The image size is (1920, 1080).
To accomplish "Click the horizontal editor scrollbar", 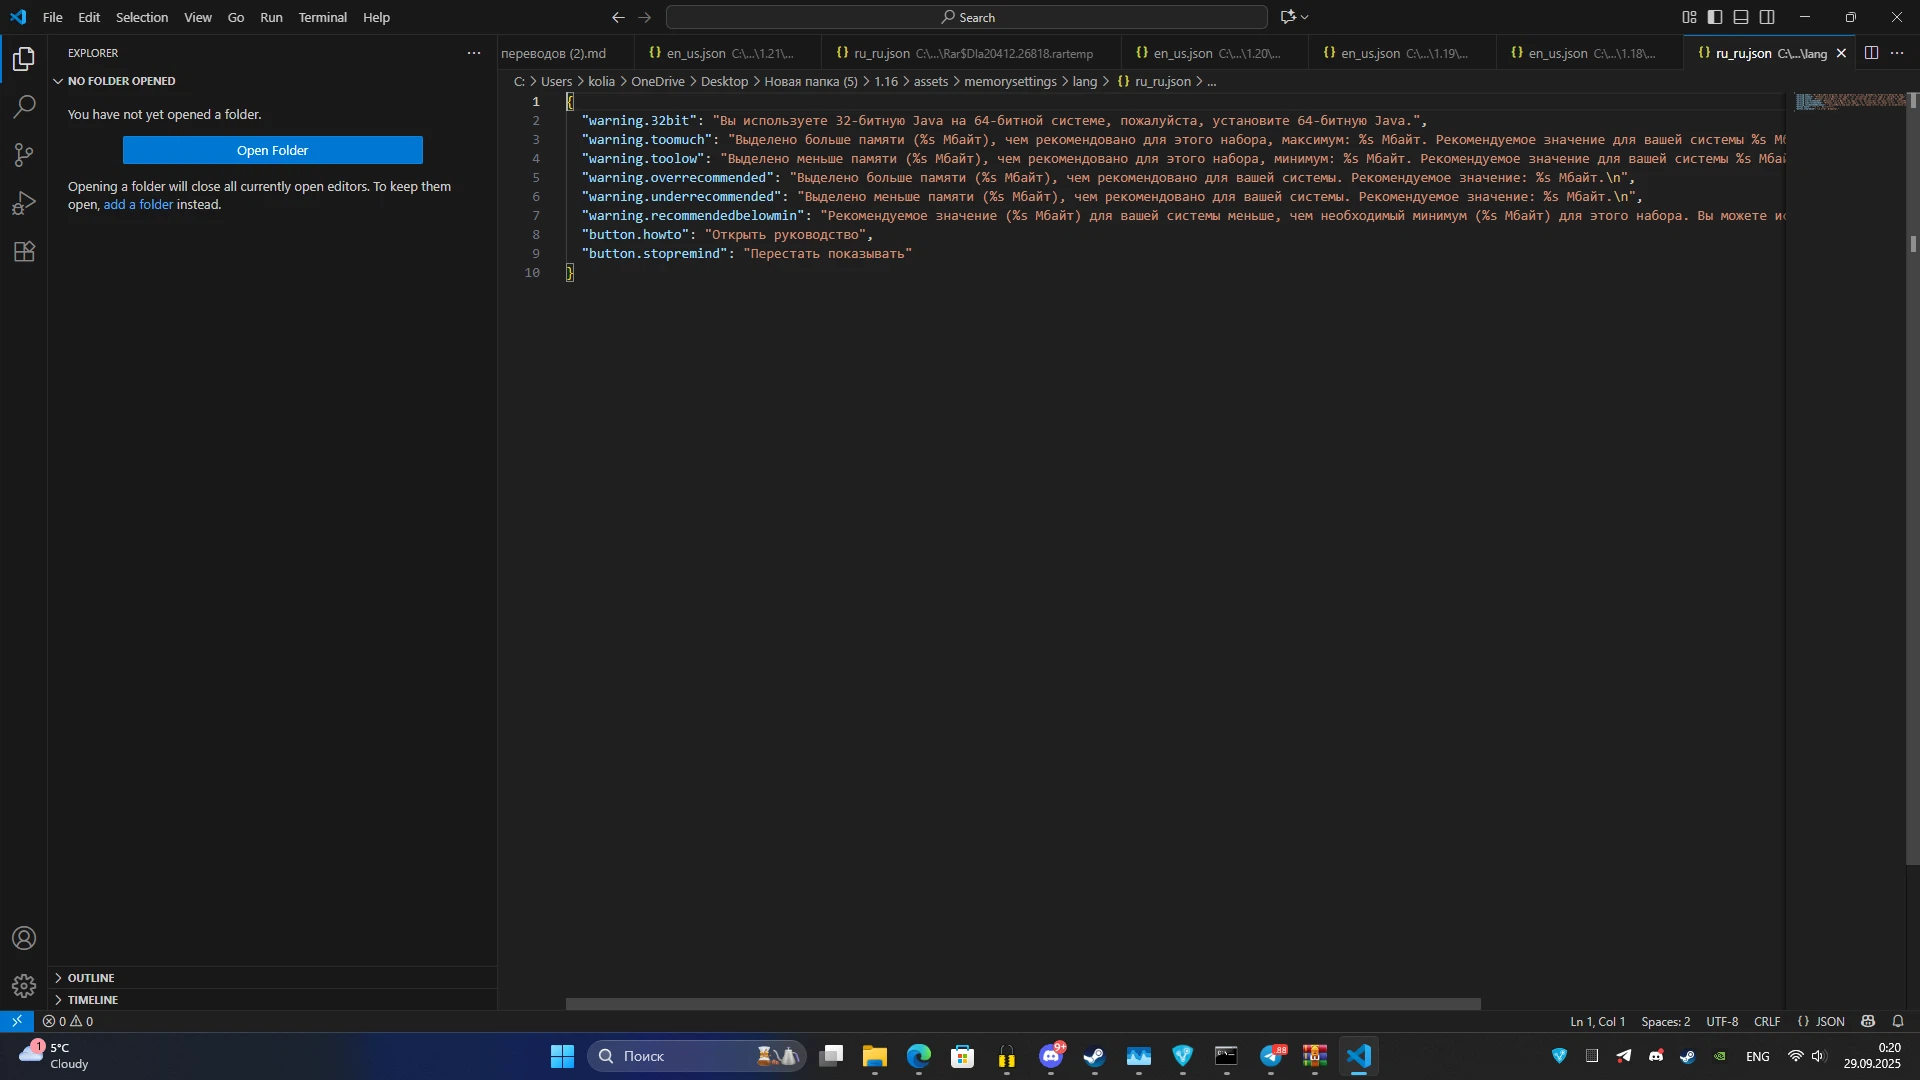I will tap(1023, 1004).
